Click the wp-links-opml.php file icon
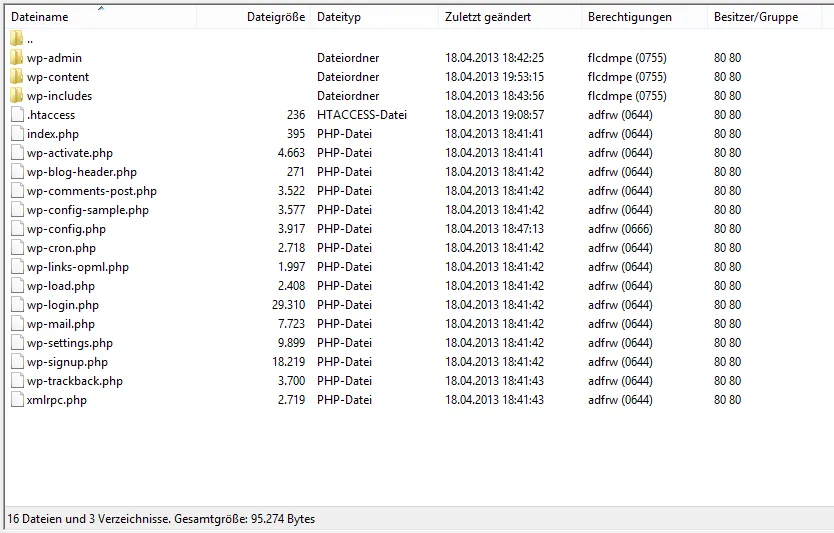Viewport: 834px width, 533px height. click(18, 266)
